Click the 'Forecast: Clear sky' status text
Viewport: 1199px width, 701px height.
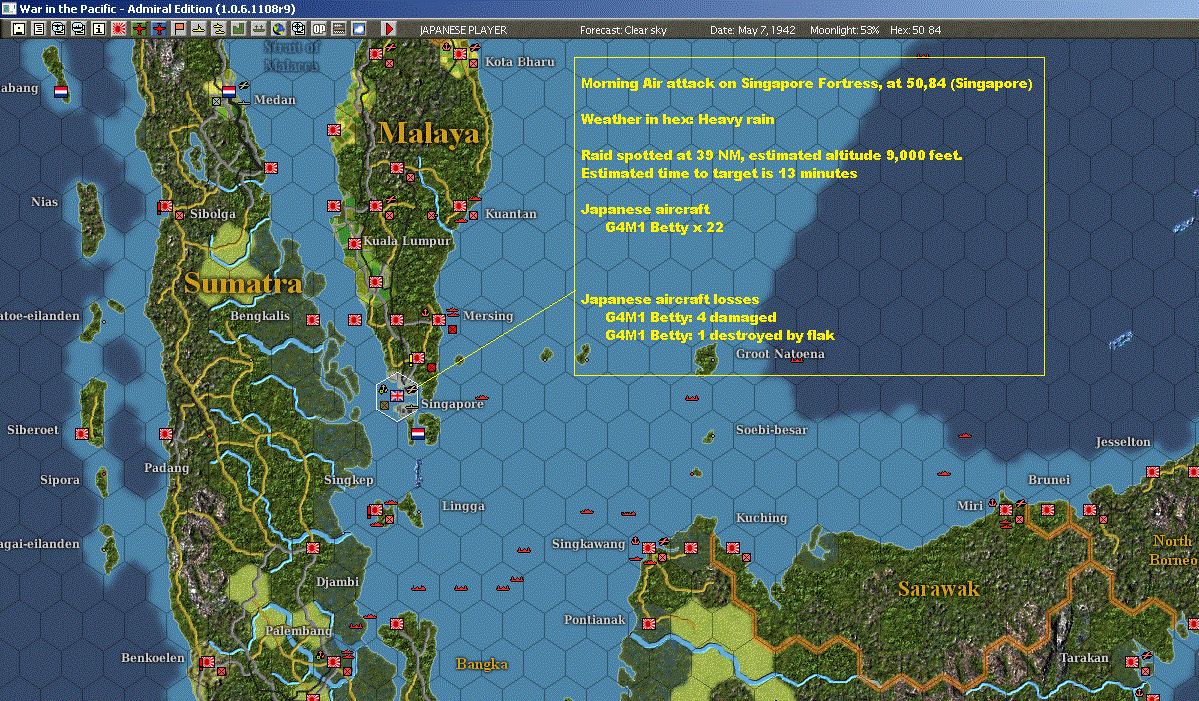623,30
